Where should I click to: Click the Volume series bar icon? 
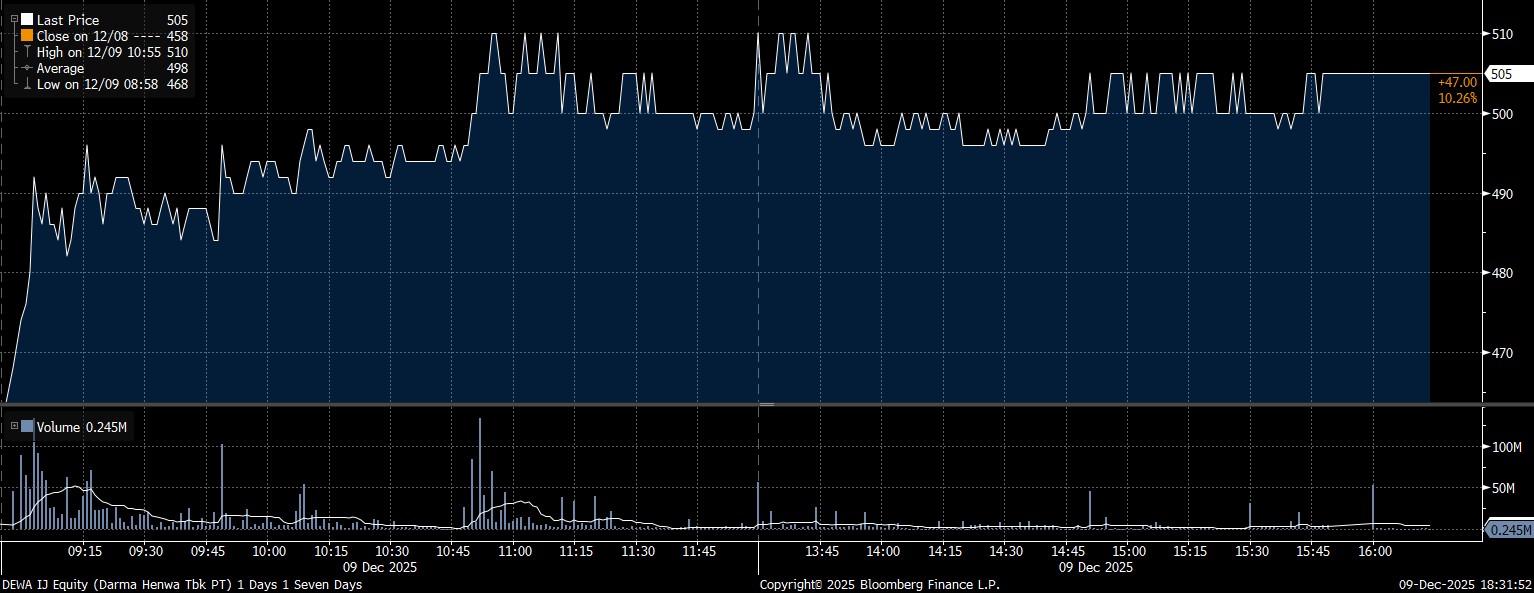tap(27, 427)
